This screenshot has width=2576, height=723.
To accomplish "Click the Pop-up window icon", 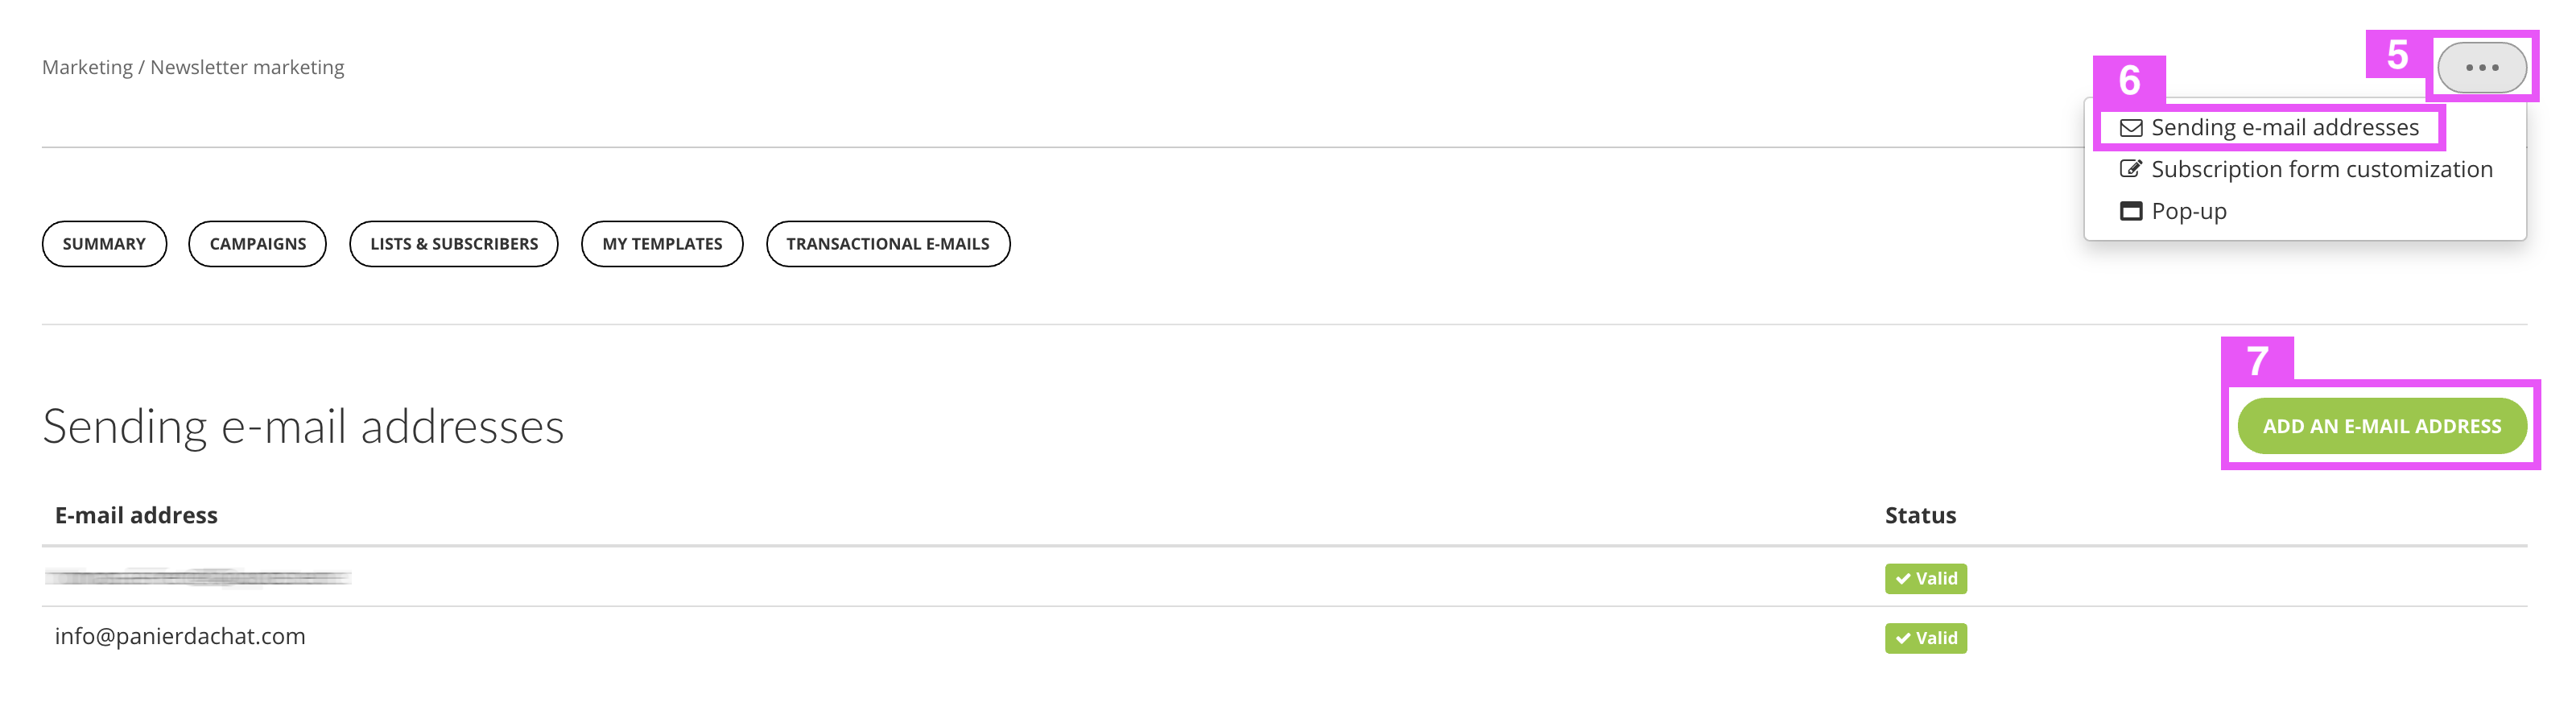I will click(x=2131, y=211).
